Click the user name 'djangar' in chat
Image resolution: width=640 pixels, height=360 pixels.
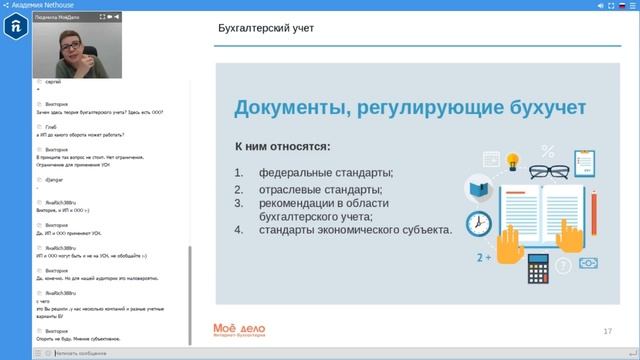[54, 180]
